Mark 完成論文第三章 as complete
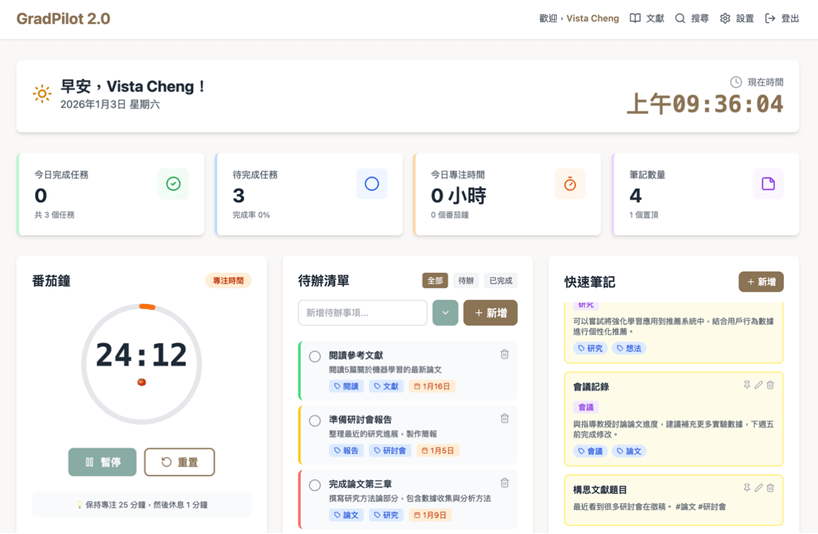818x534 pixels. (x=315, y=486)
